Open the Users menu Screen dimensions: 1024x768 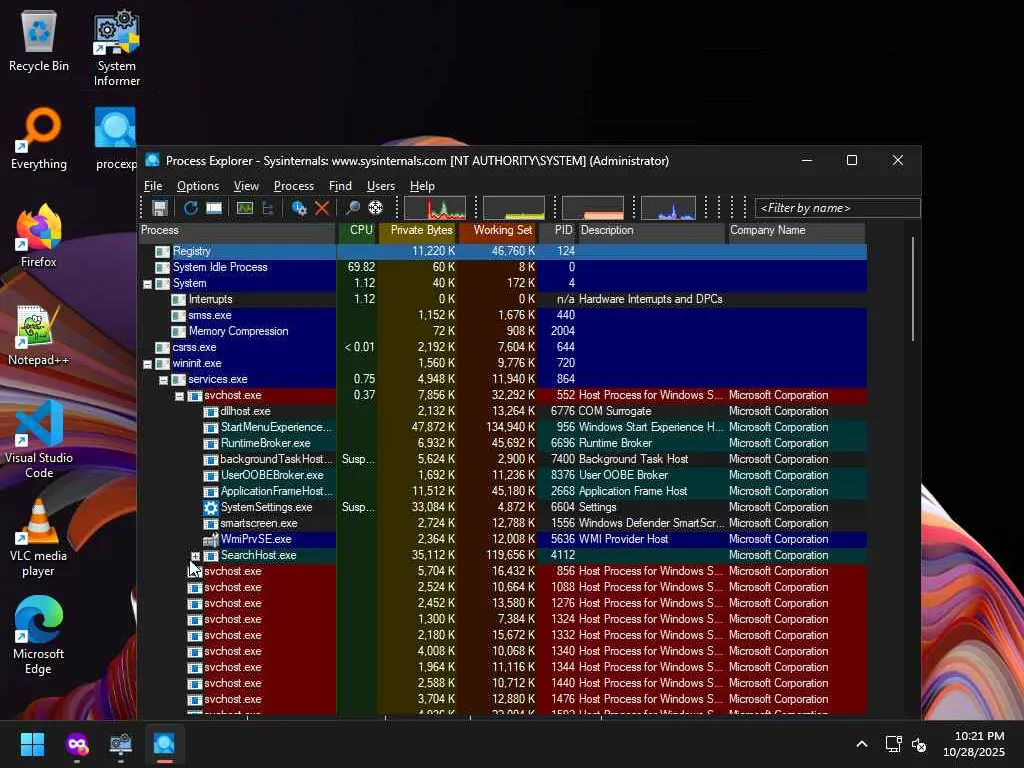point(381,186)
